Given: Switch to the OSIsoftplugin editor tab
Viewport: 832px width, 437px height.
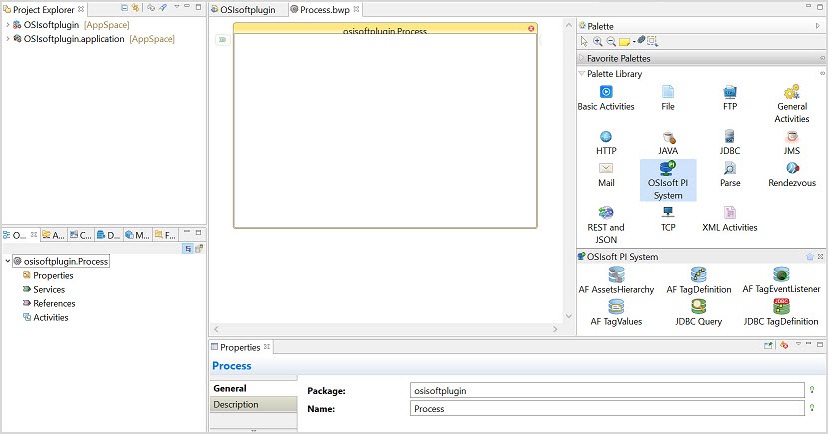Looking at the screenshot, I should click(x=247, y=9).
